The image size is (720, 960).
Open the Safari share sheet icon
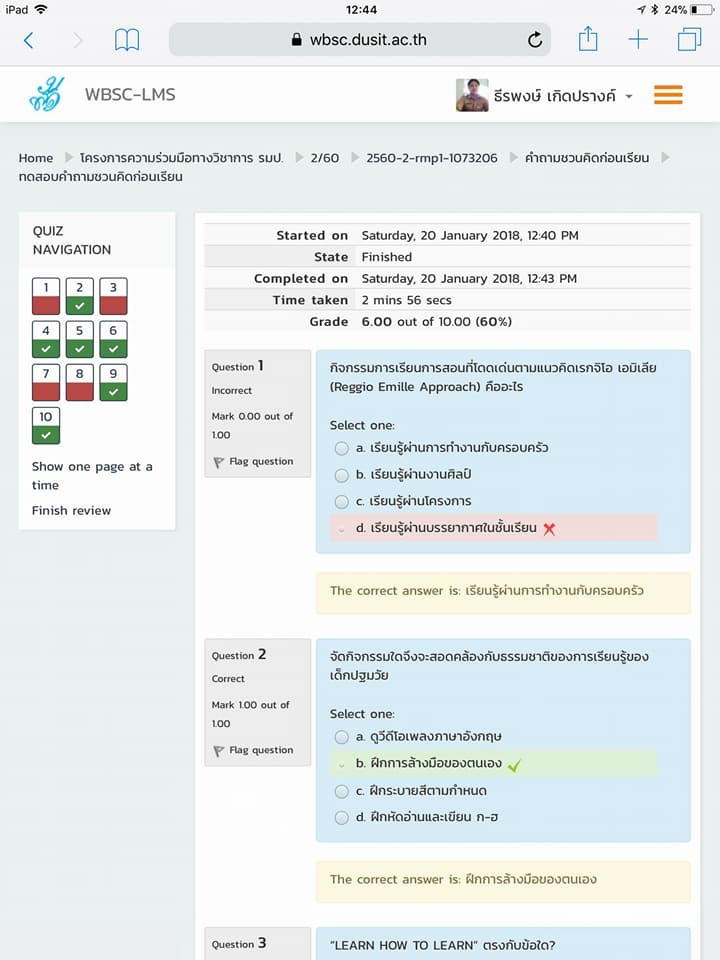588,39
